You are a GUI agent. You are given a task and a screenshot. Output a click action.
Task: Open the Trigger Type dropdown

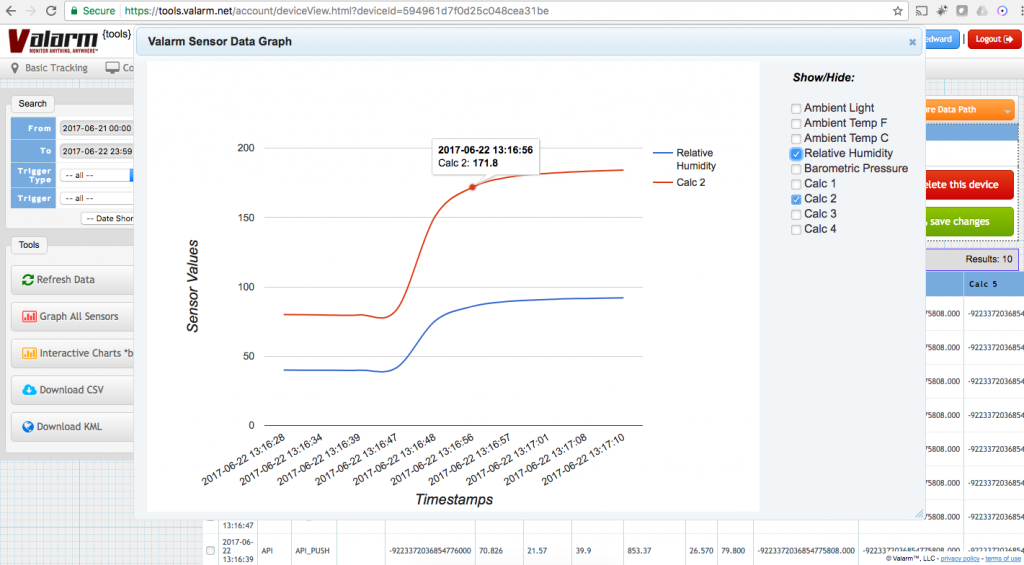(x=96, y=175)
